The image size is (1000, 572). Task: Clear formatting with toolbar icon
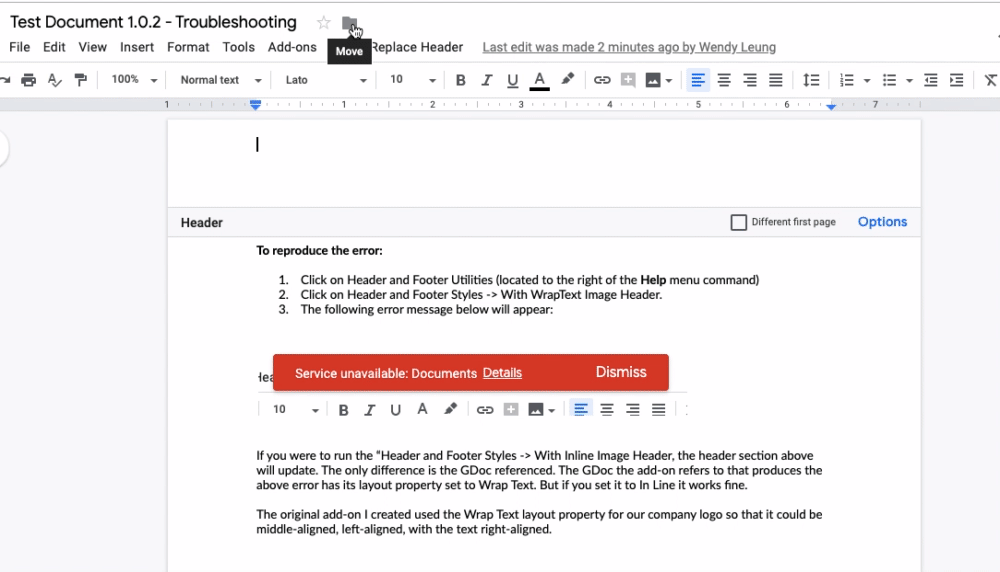[x=990, y=80]
